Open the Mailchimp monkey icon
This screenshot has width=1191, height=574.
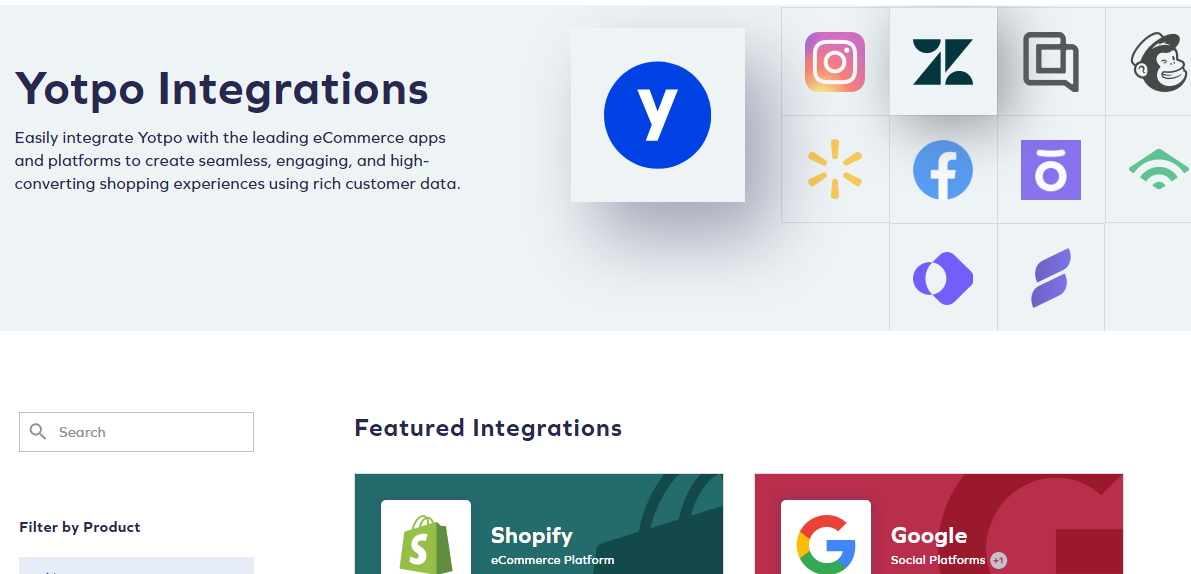click(x=1158, y=62)
